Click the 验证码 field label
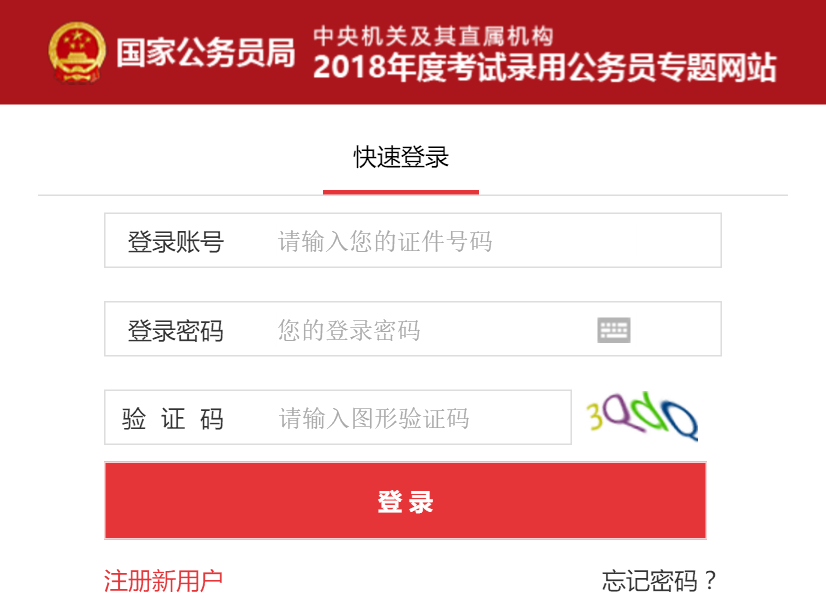Viewport: 826px width, 611px height. click(x=173, y=419)
